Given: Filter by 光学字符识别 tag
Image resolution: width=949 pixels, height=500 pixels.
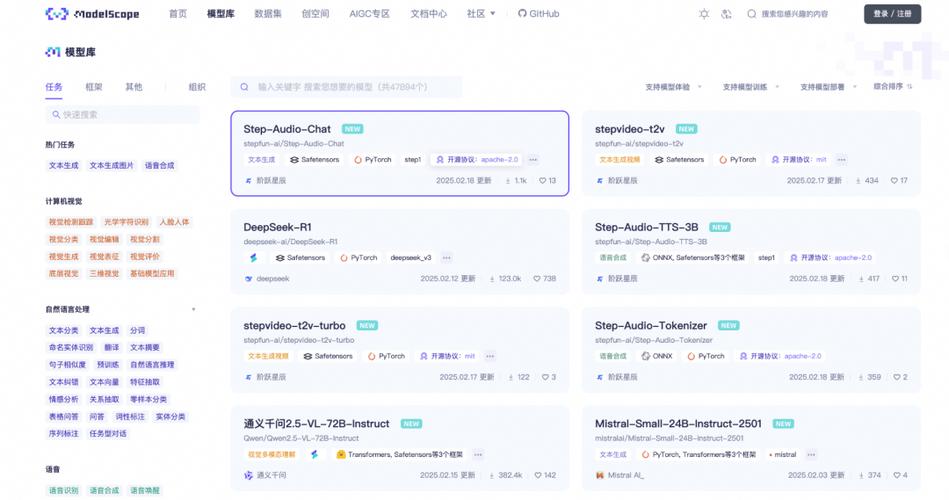Looking at the screenshot, I should [x=126, y=222].
